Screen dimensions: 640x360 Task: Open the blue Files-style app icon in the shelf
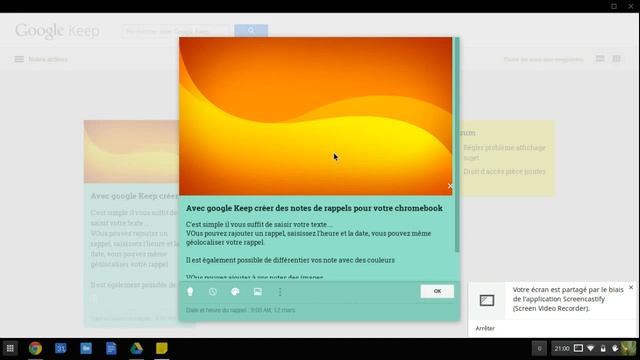(86, 348)
